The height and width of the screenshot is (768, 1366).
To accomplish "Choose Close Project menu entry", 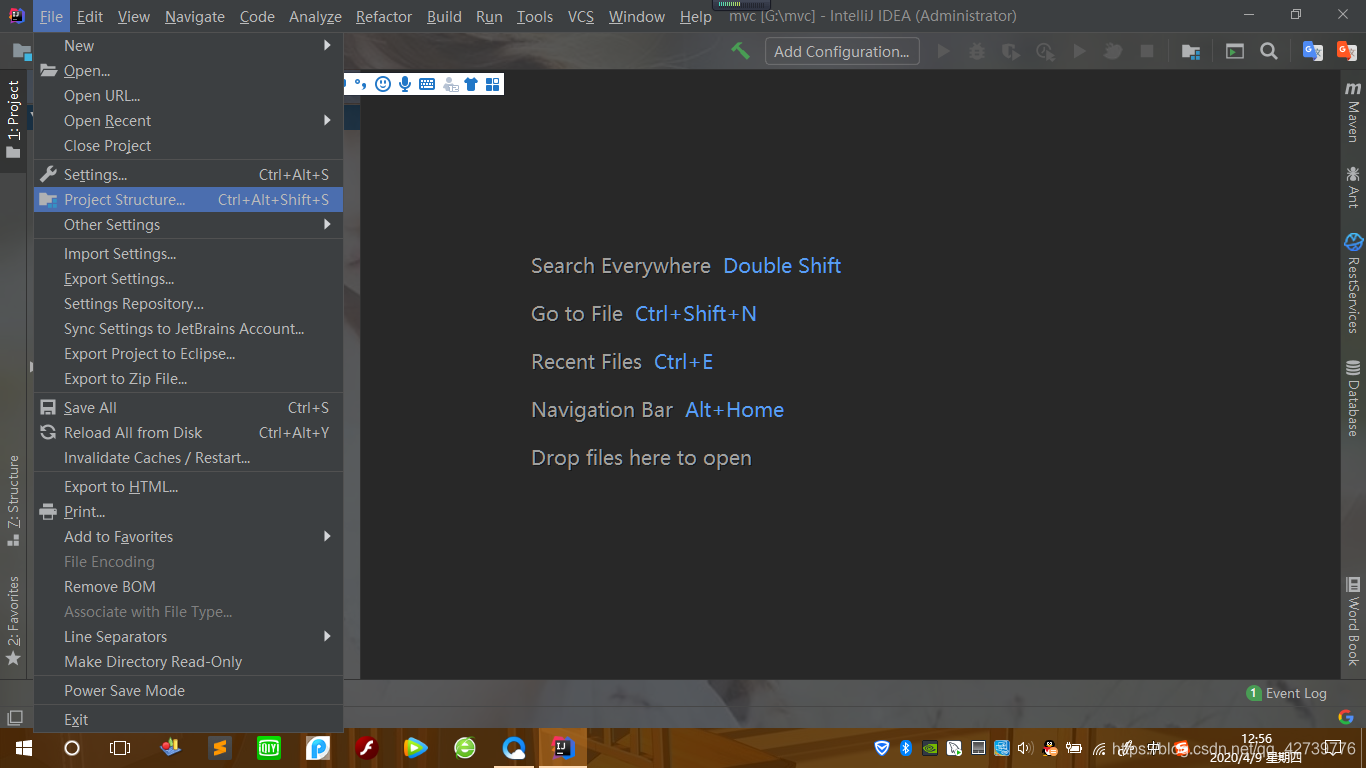I will (x=188, y=145).
